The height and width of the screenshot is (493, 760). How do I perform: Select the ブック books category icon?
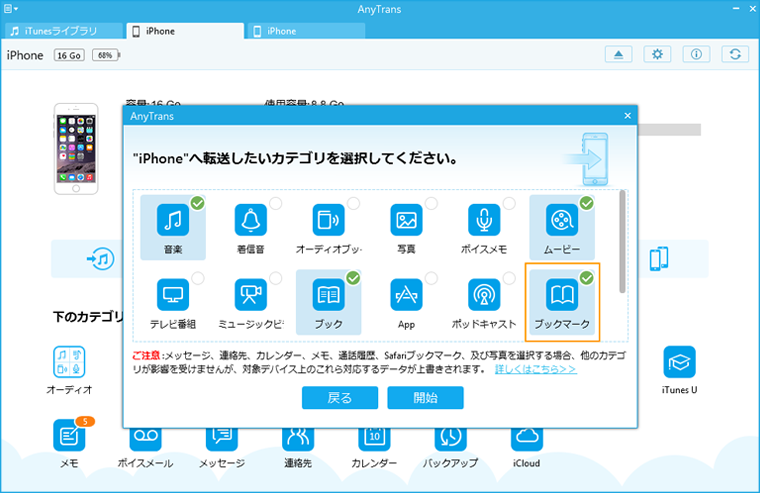point(329,295)
